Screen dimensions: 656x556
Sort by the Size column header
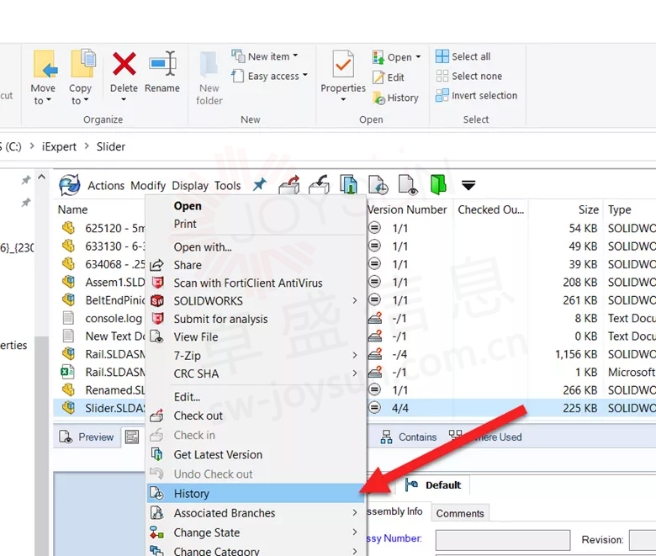pyautogui.click(x=588, y=210)
